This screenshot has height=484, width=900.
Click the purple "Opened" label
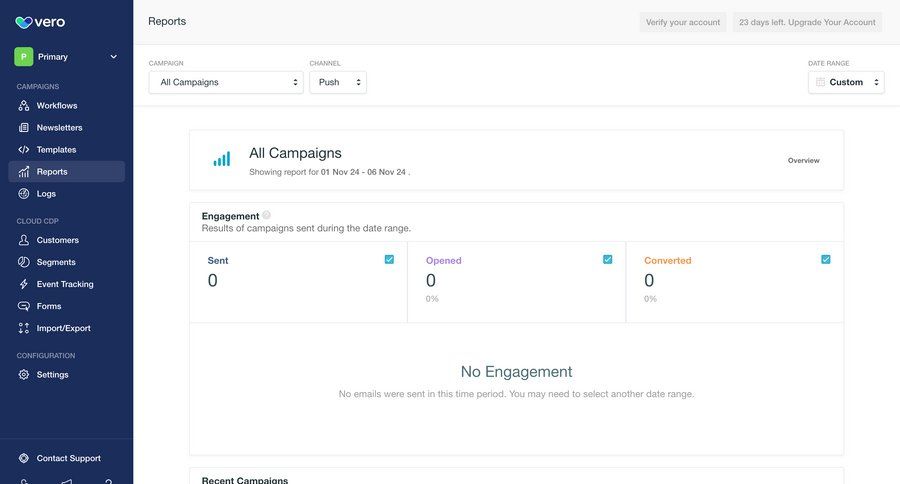pos(444,260)
